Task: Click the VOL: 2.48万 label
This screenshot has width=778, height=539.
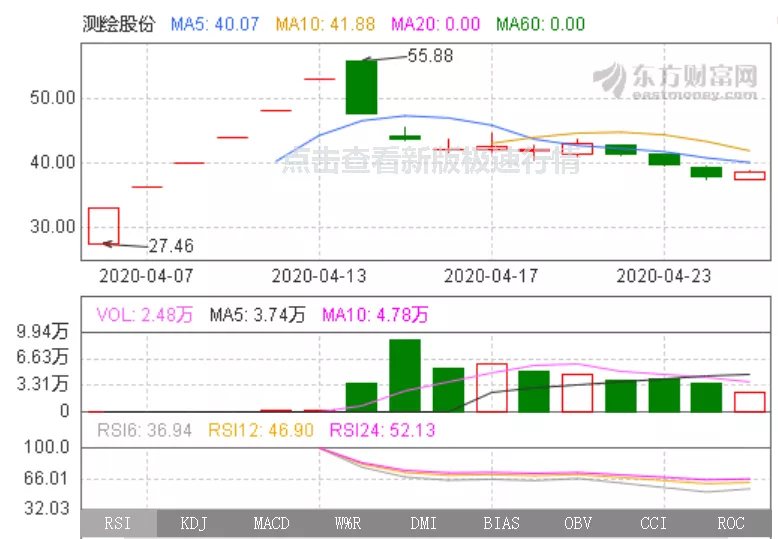Action: pos(144,315)
